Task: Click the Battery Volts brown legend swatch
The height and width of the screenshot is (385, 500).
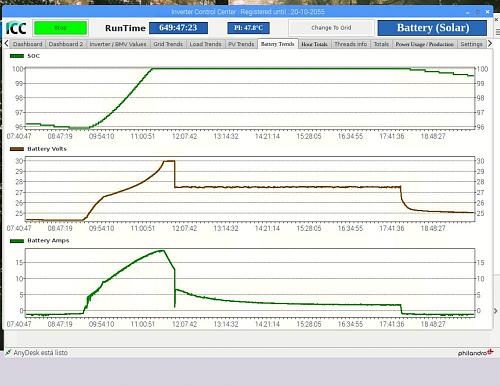Action: [x=17, y=149]
